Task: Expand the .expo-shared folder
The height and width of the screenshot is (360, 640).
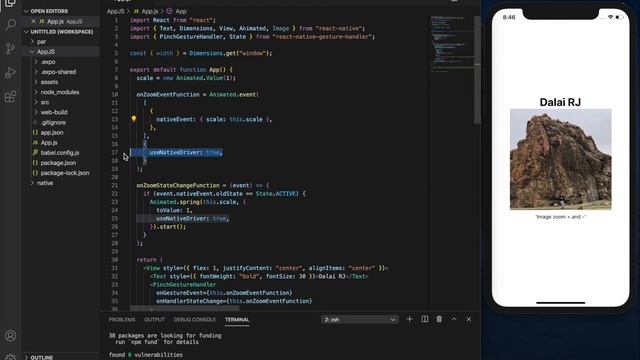Action: coord(60,72)
